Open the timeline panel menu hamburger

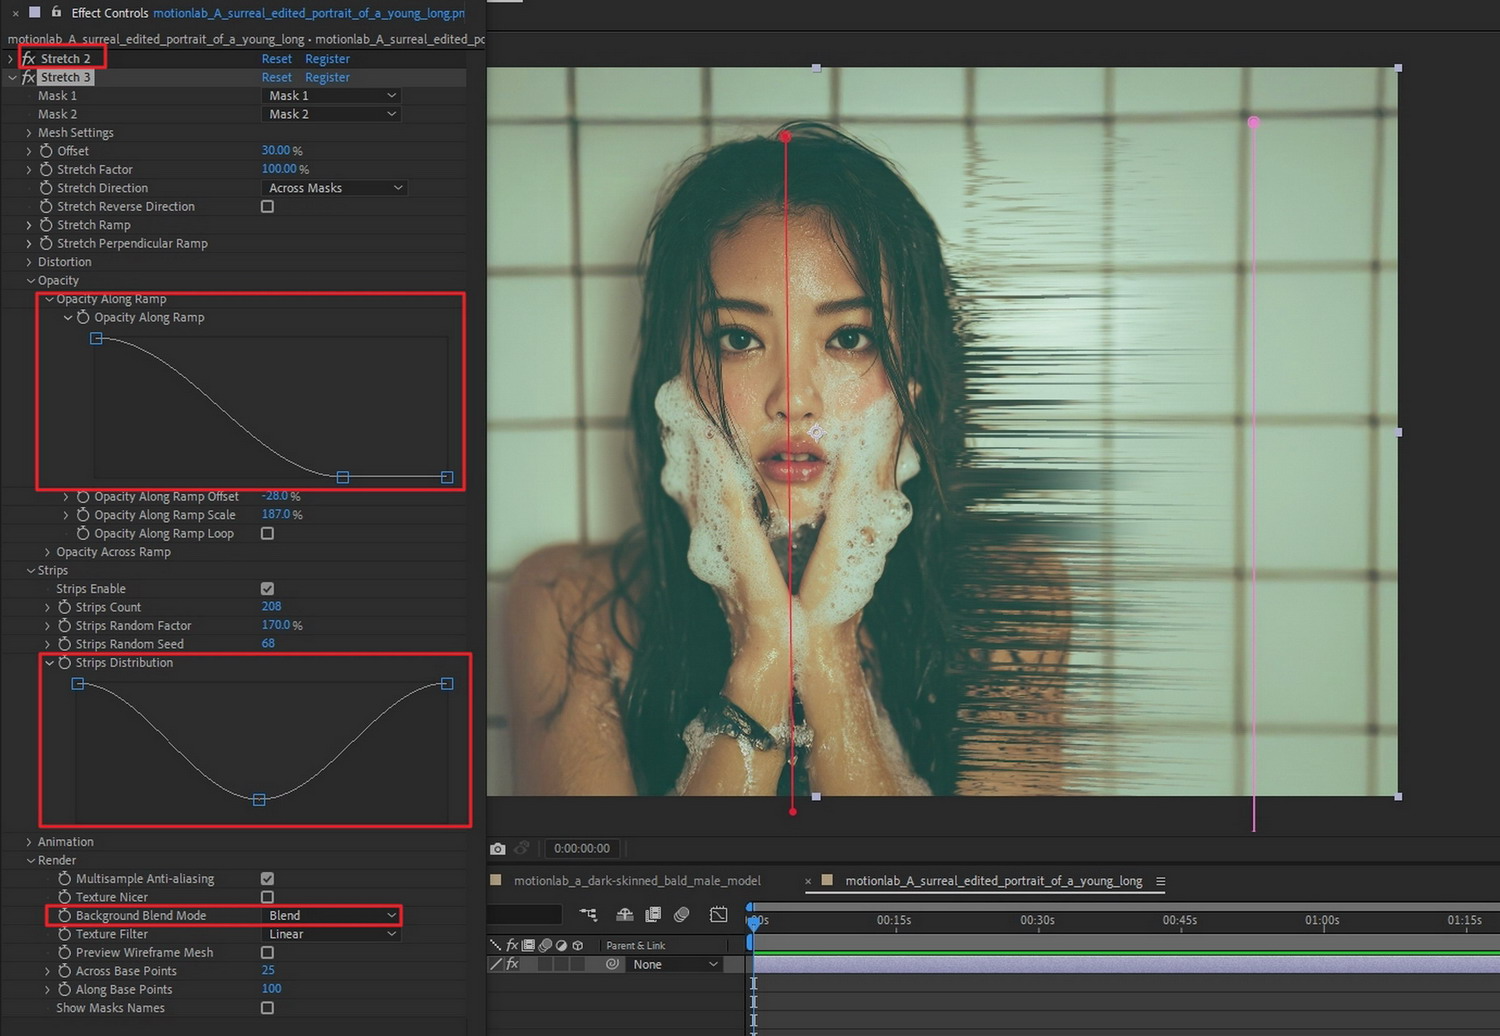coord(1161,881)
